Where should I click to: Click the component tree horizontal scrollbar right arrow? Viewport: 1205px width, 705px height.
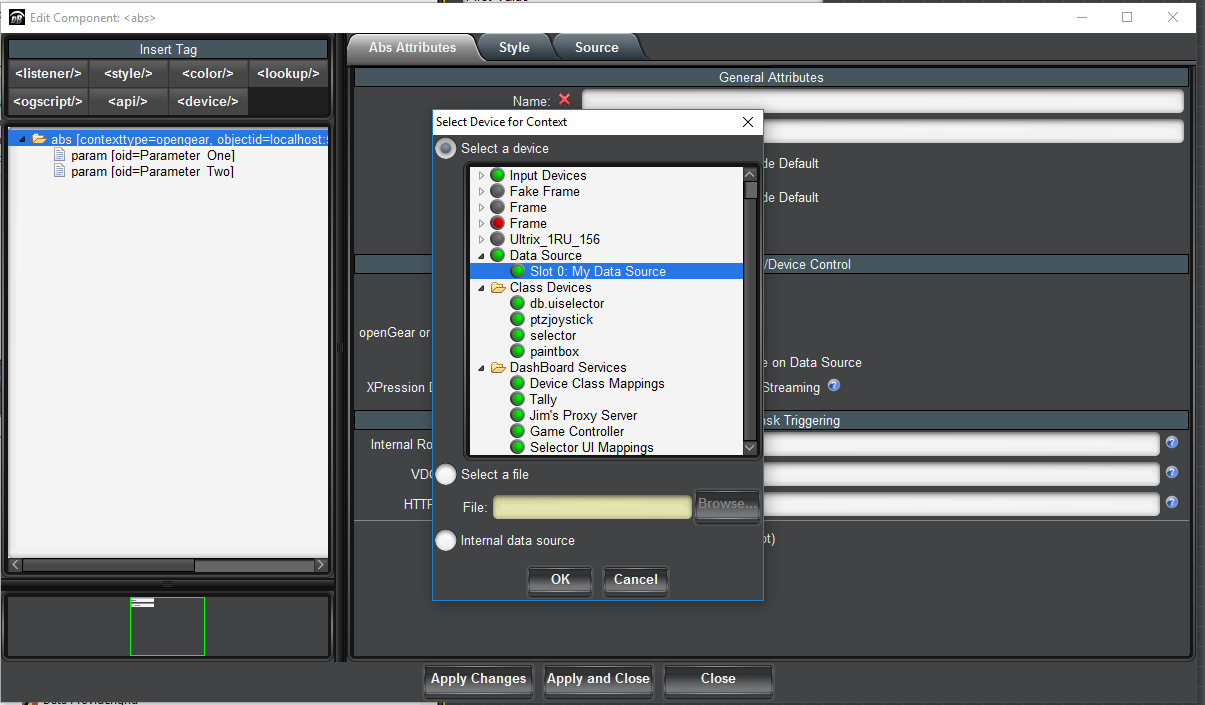coord(320,565)
